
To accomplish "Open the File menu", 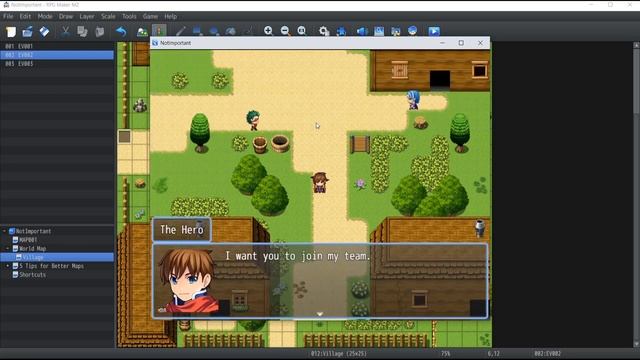I will pyautogui.click(x=8, y=16).
